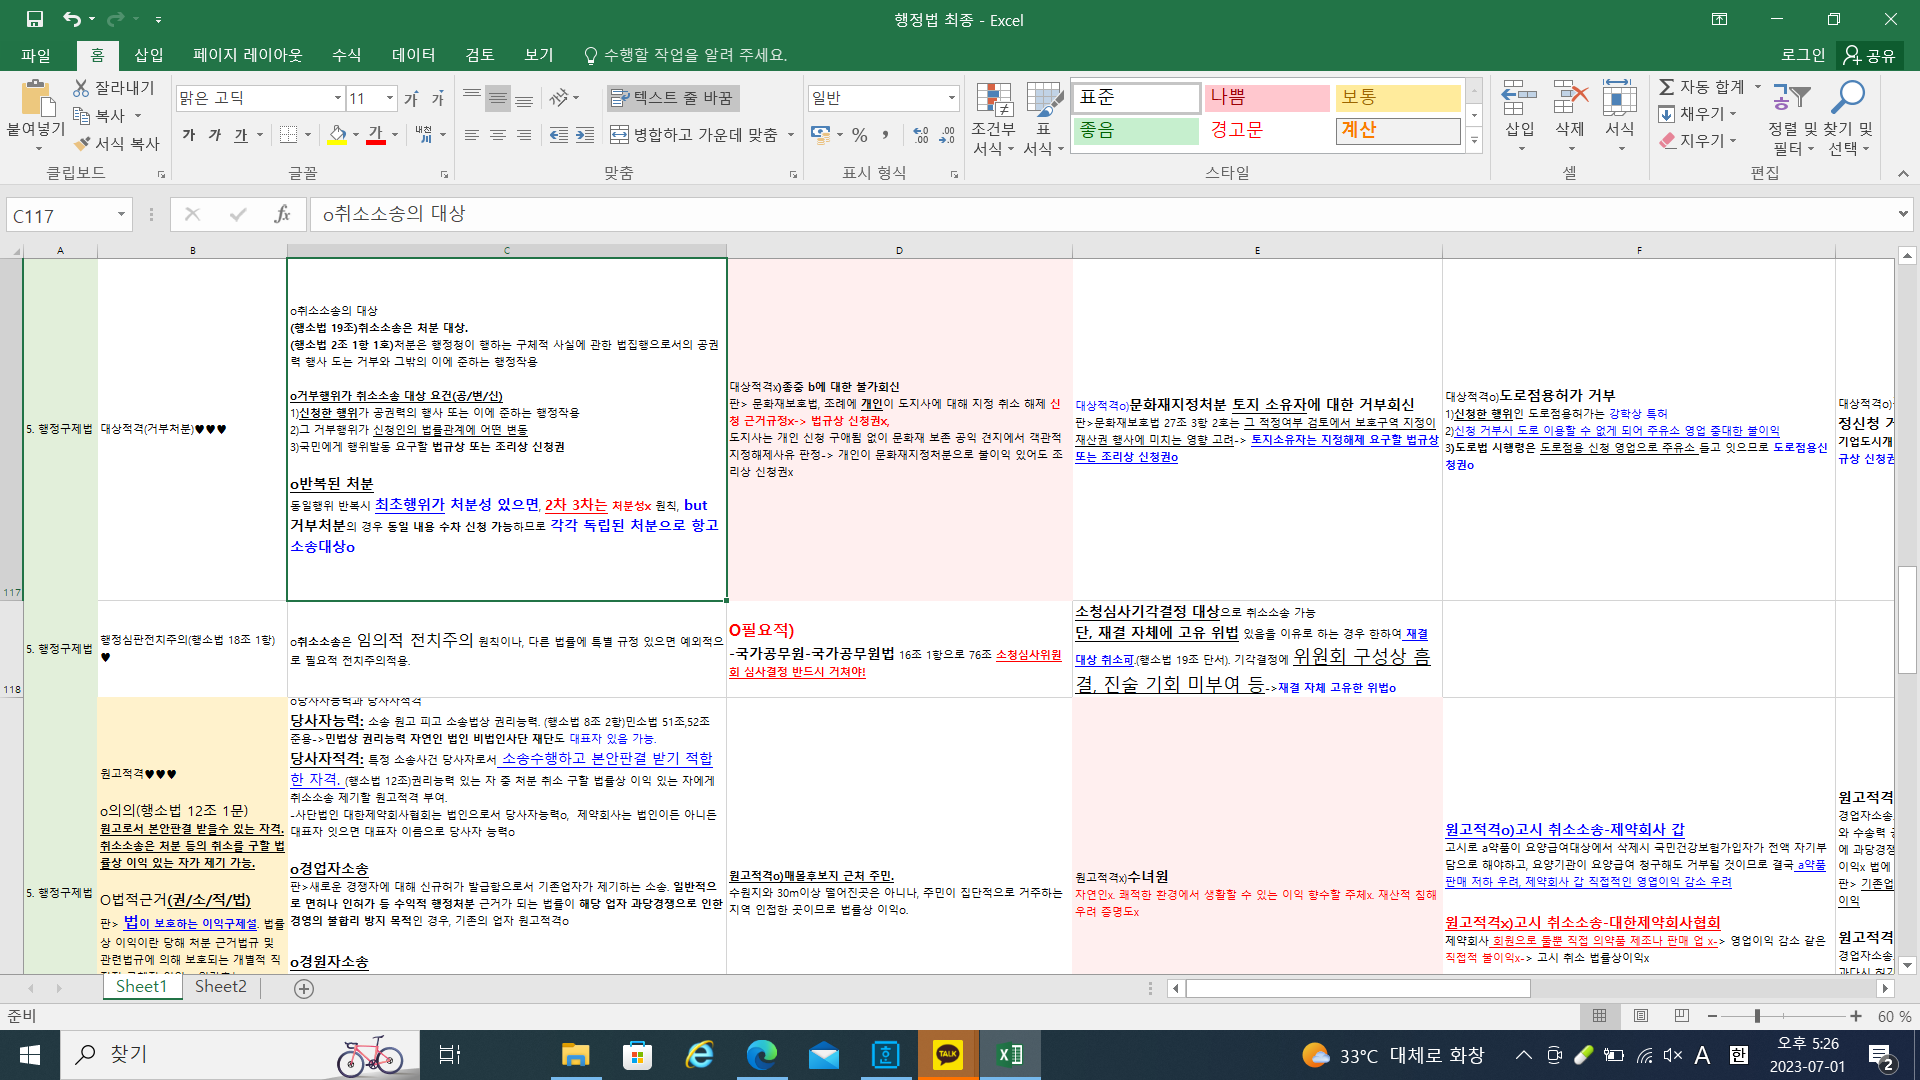This screenshot has height=1080, width=1920.
Task: Click the Format Painter brush icon
Action: click(x=83, y=144)
